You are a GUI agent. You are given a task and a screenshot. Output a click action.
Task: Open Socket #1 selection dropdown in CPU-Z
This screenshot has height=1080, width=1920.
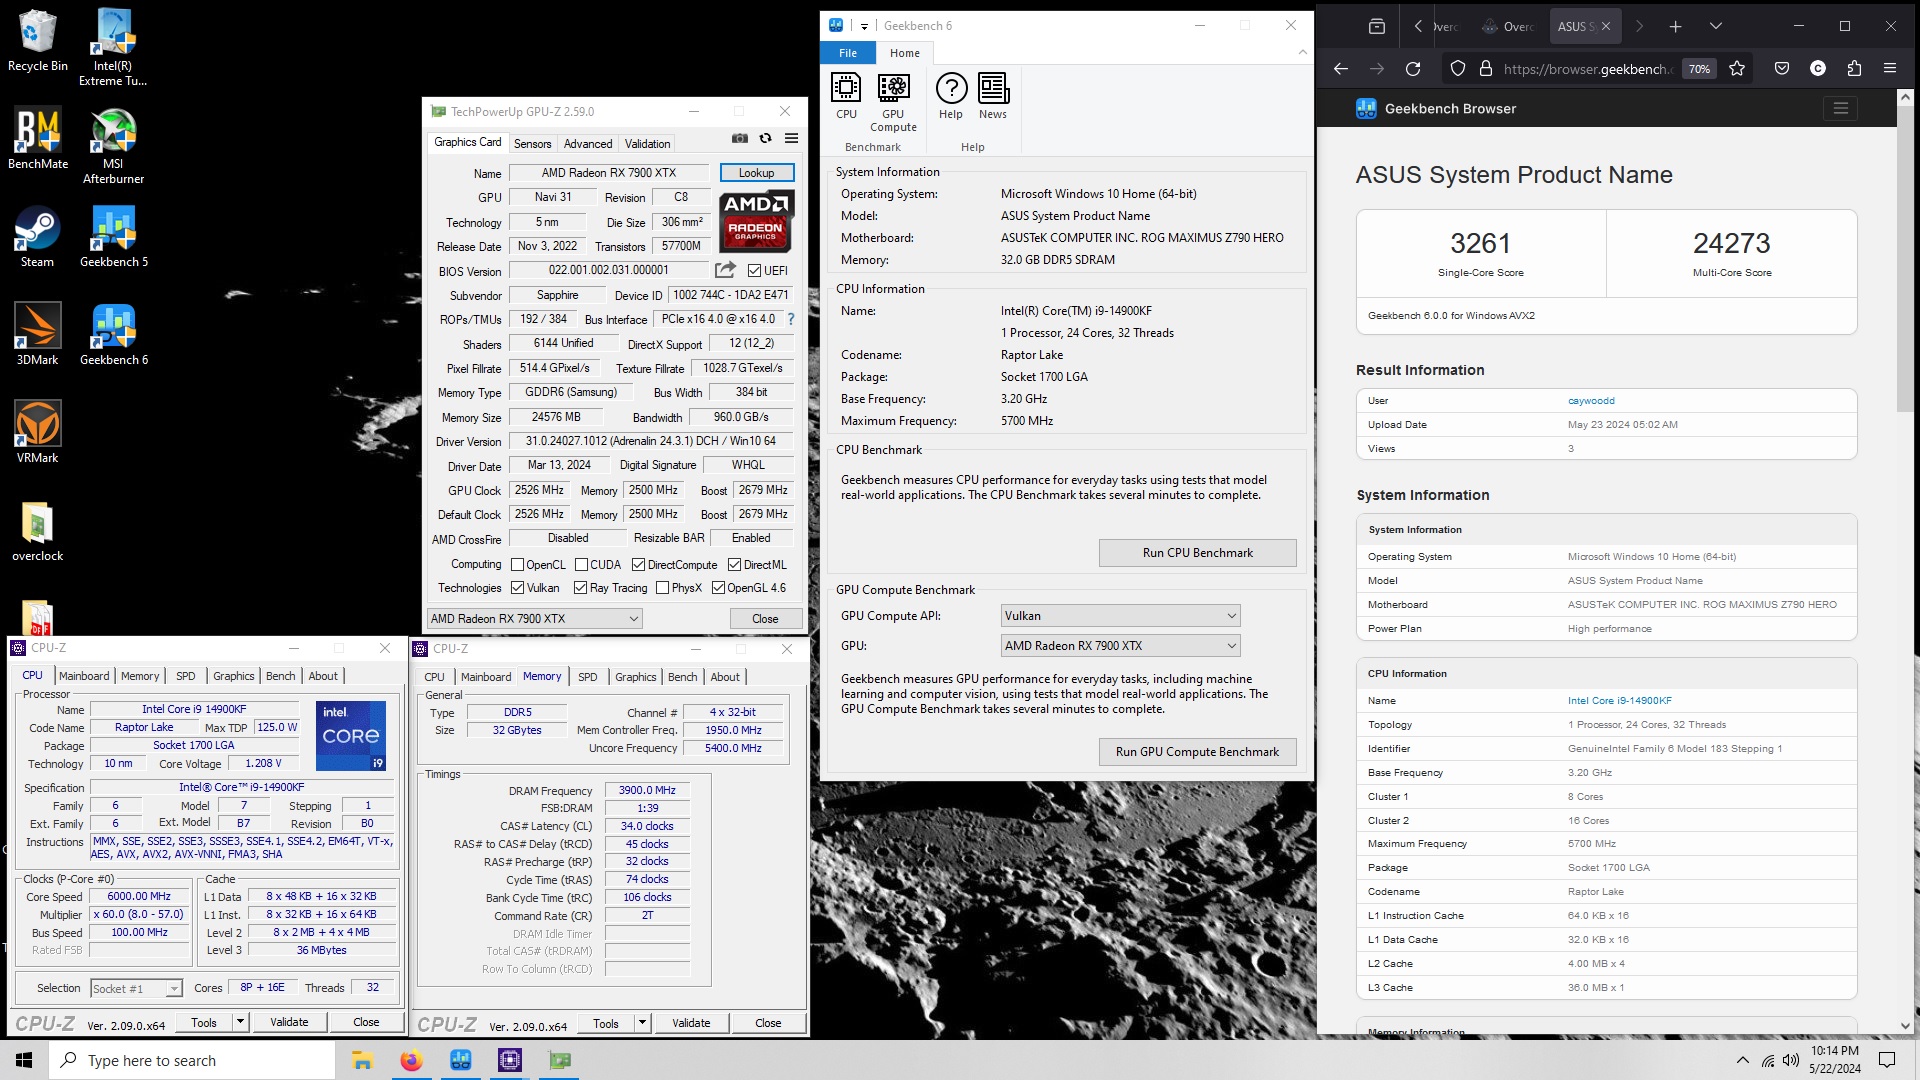pos(136,989)
